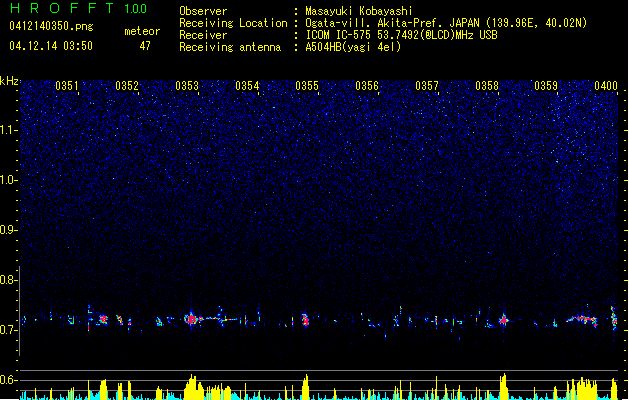Click the 0351 time marker
Viewport: 629px width, 400px height.
[x=67, y=86]
